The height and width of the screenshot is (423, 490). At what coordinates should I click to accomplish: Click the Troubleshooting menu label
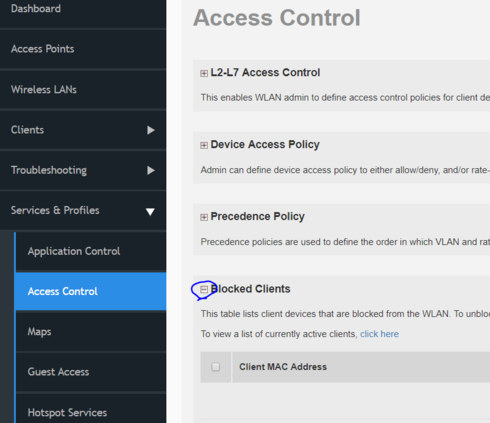[49, 170]
